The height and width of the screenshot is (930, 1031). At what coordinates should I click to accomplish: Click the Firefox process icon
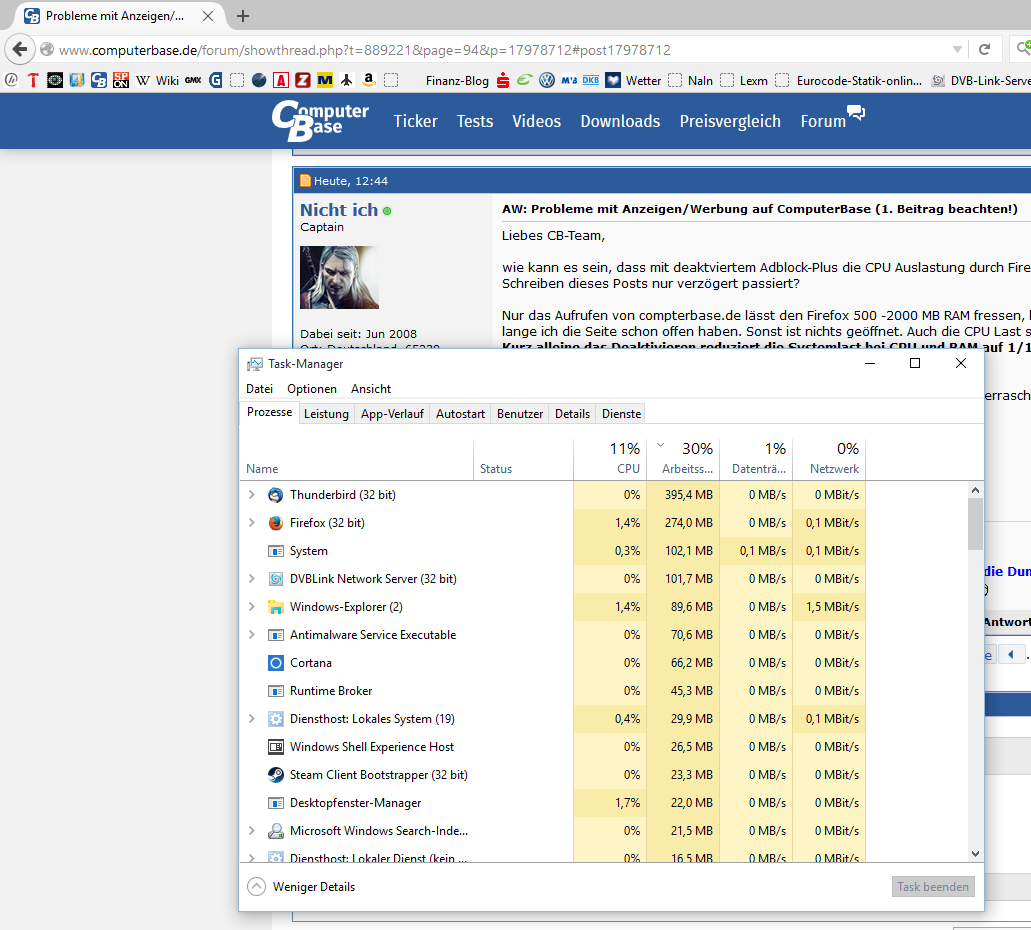(x=276, y=523)
